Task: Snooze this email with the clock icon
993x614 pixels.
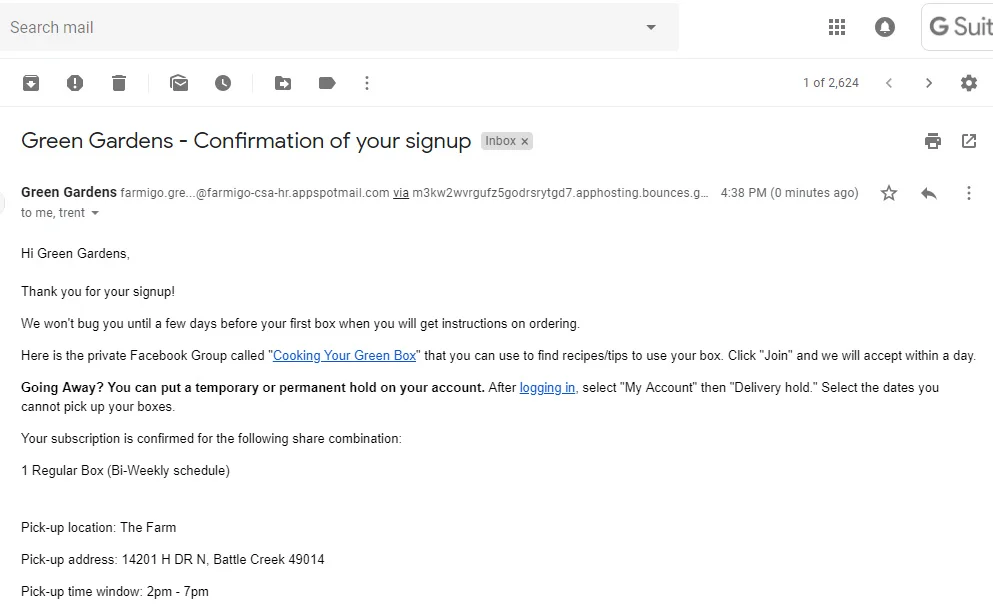Action: (x=223, y=83)
